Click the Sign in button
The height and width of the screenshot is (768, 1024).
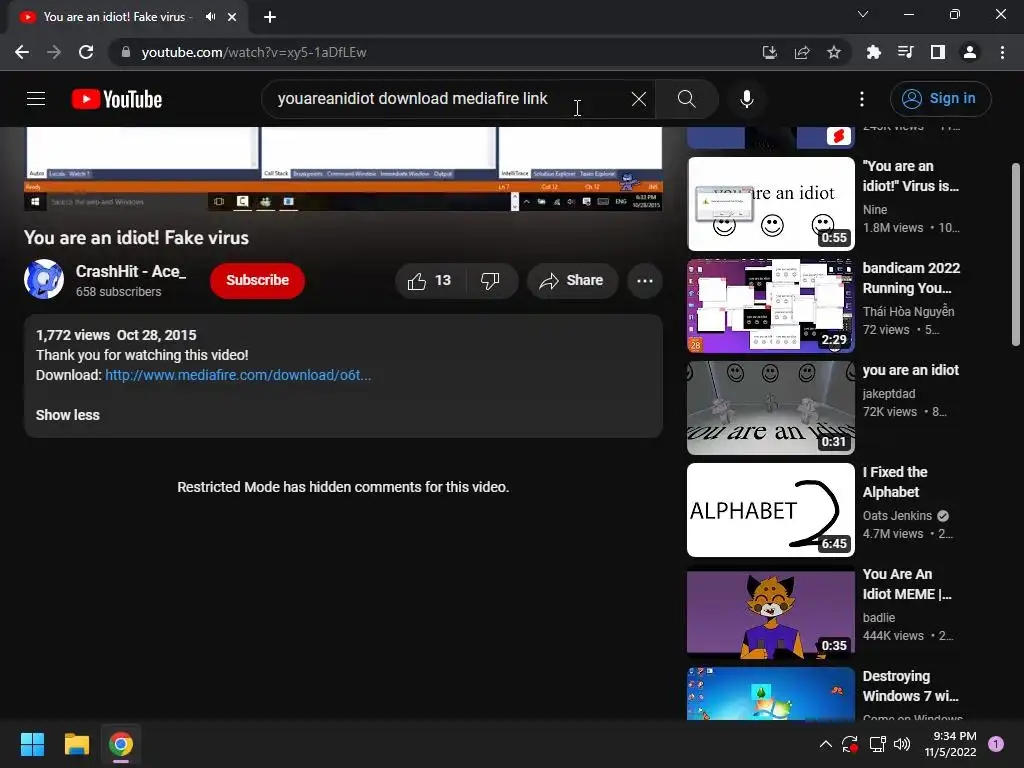tap(940, 99)
